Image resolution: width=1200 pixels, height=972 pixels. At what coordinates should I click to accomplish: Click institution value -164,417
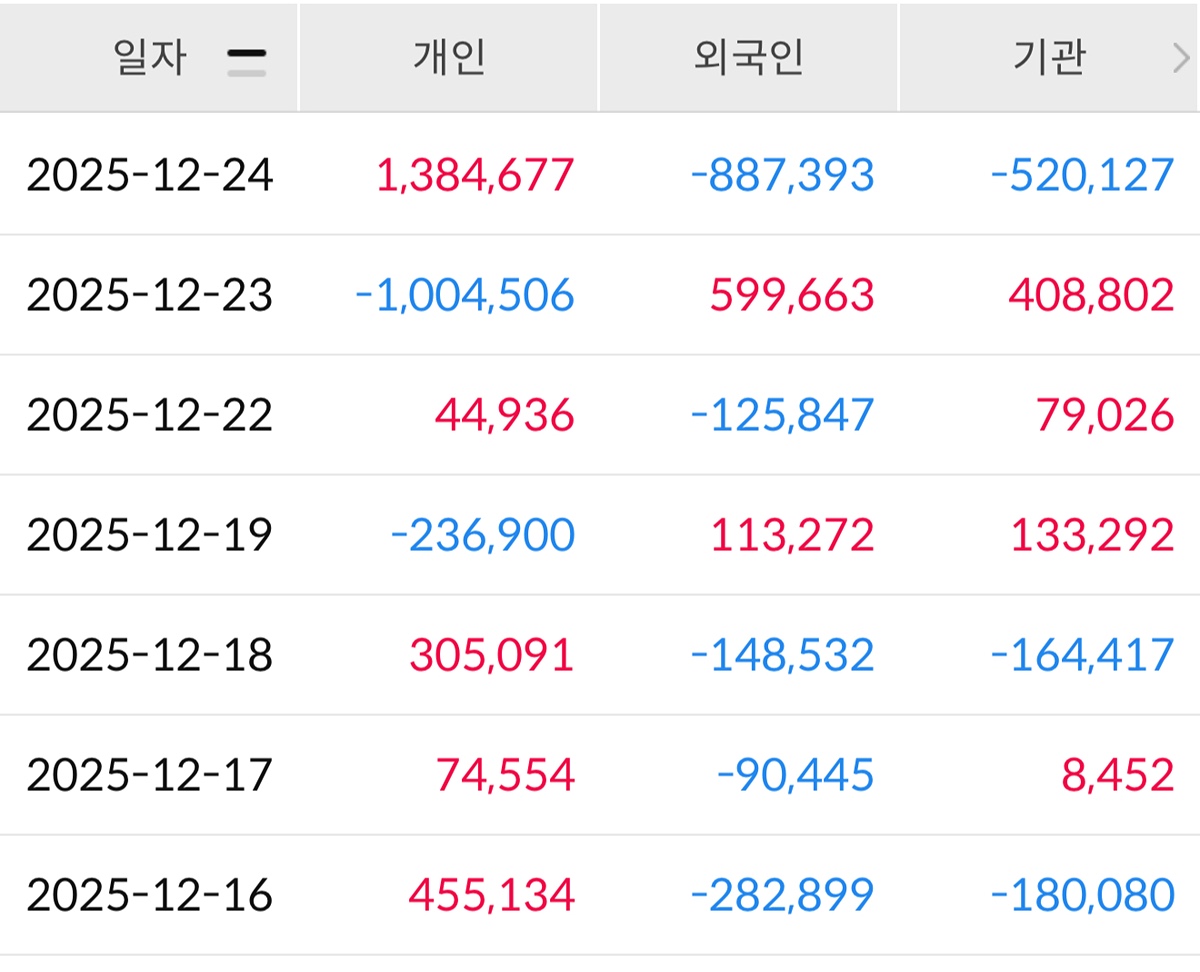(x=1082, y=655)
